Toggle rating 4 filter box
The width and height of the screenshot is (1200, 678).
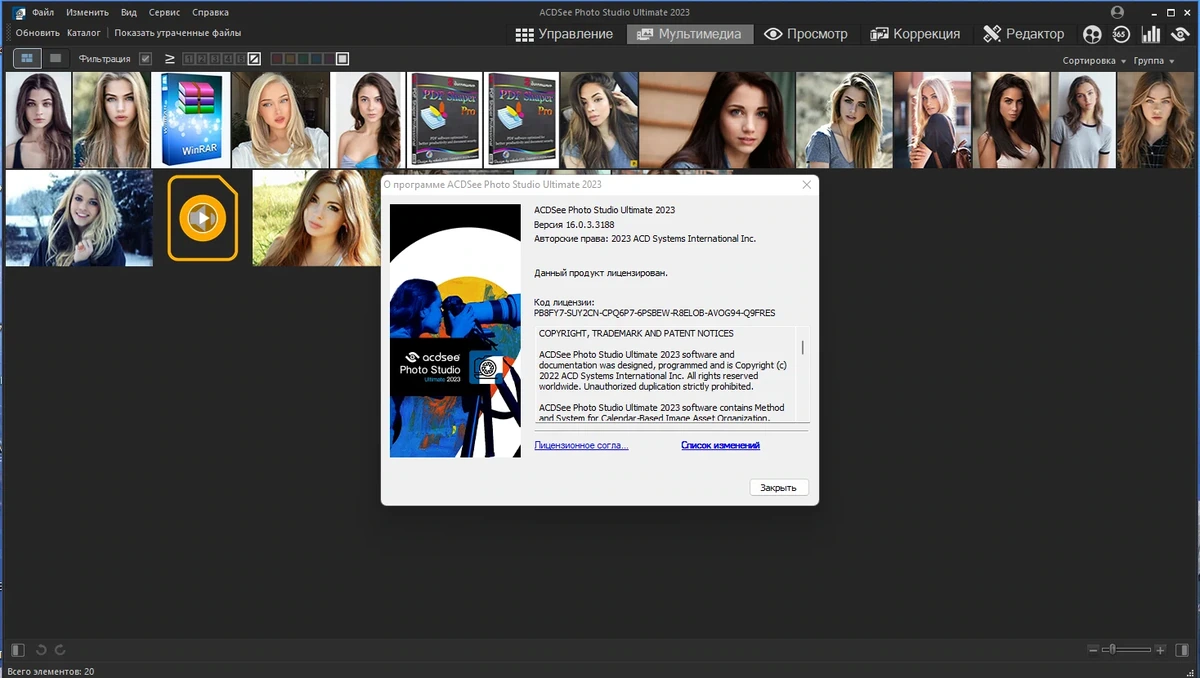click(228, 59)
